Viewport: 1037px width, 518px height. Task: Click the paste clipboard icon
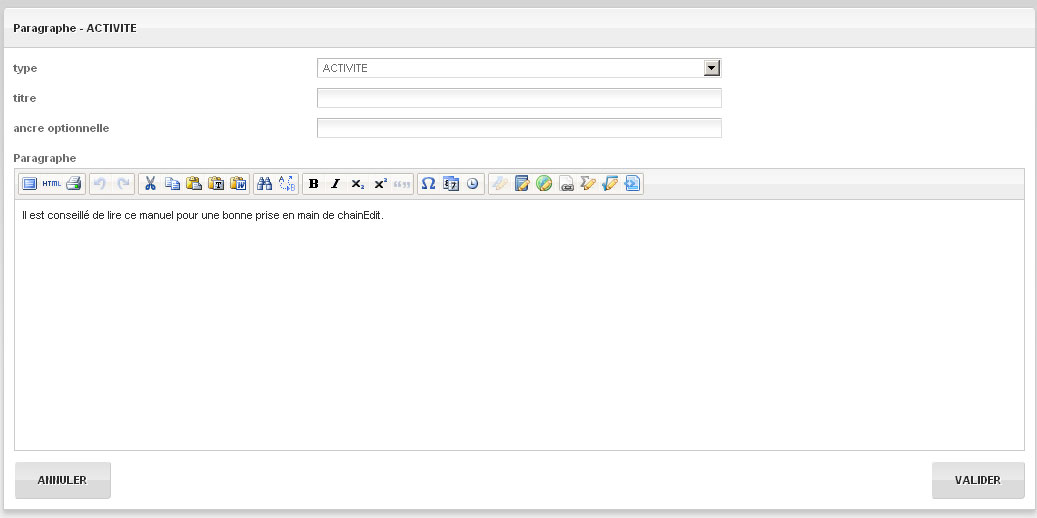click(194, 184)
